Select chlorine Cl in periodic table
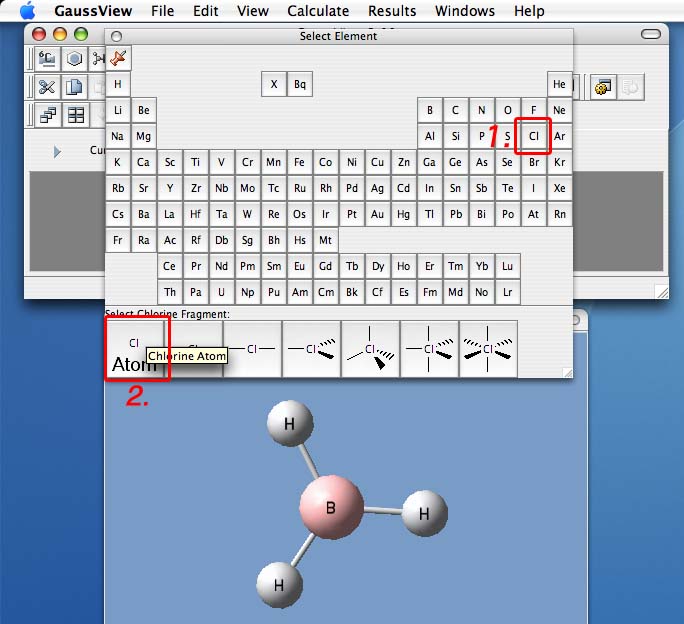Image resolution: width=684 pixels, height=624 pixels. click(x=534, y=136)
